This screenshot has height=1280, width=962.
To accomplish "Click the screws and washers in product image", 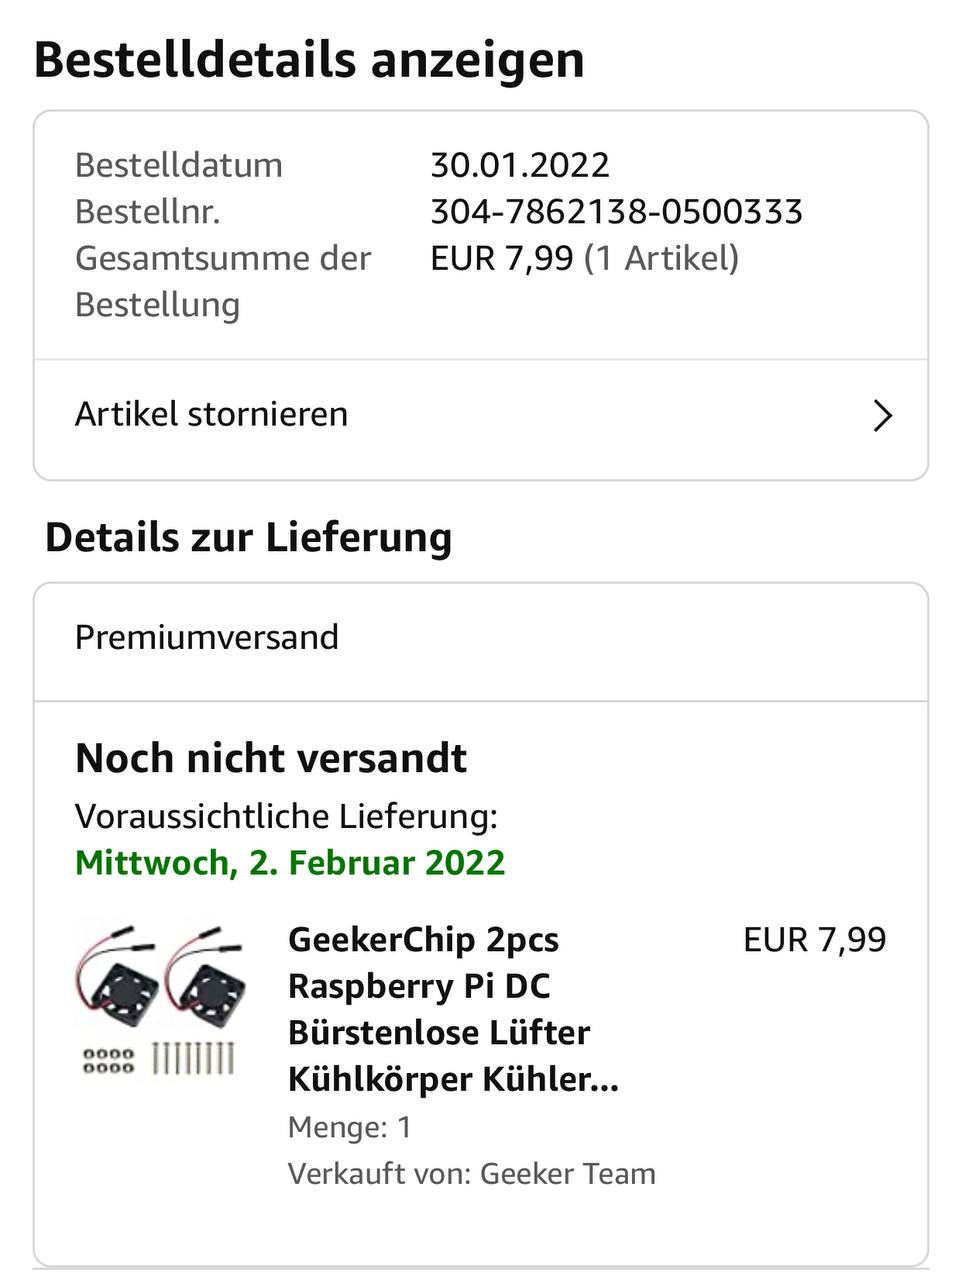I will [x=159, y=1059].
